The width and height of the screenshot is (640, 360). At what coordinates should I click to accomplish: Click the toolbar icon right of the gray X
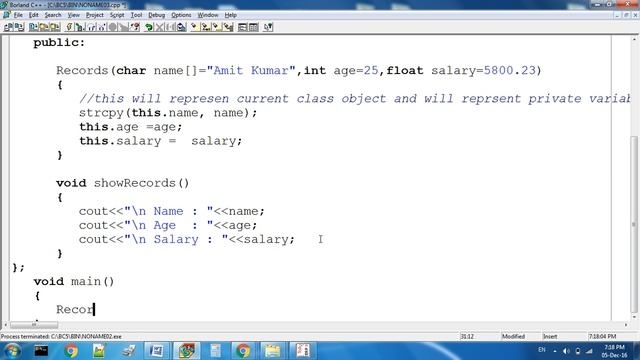pyautogui.click(x=171, y=27)
